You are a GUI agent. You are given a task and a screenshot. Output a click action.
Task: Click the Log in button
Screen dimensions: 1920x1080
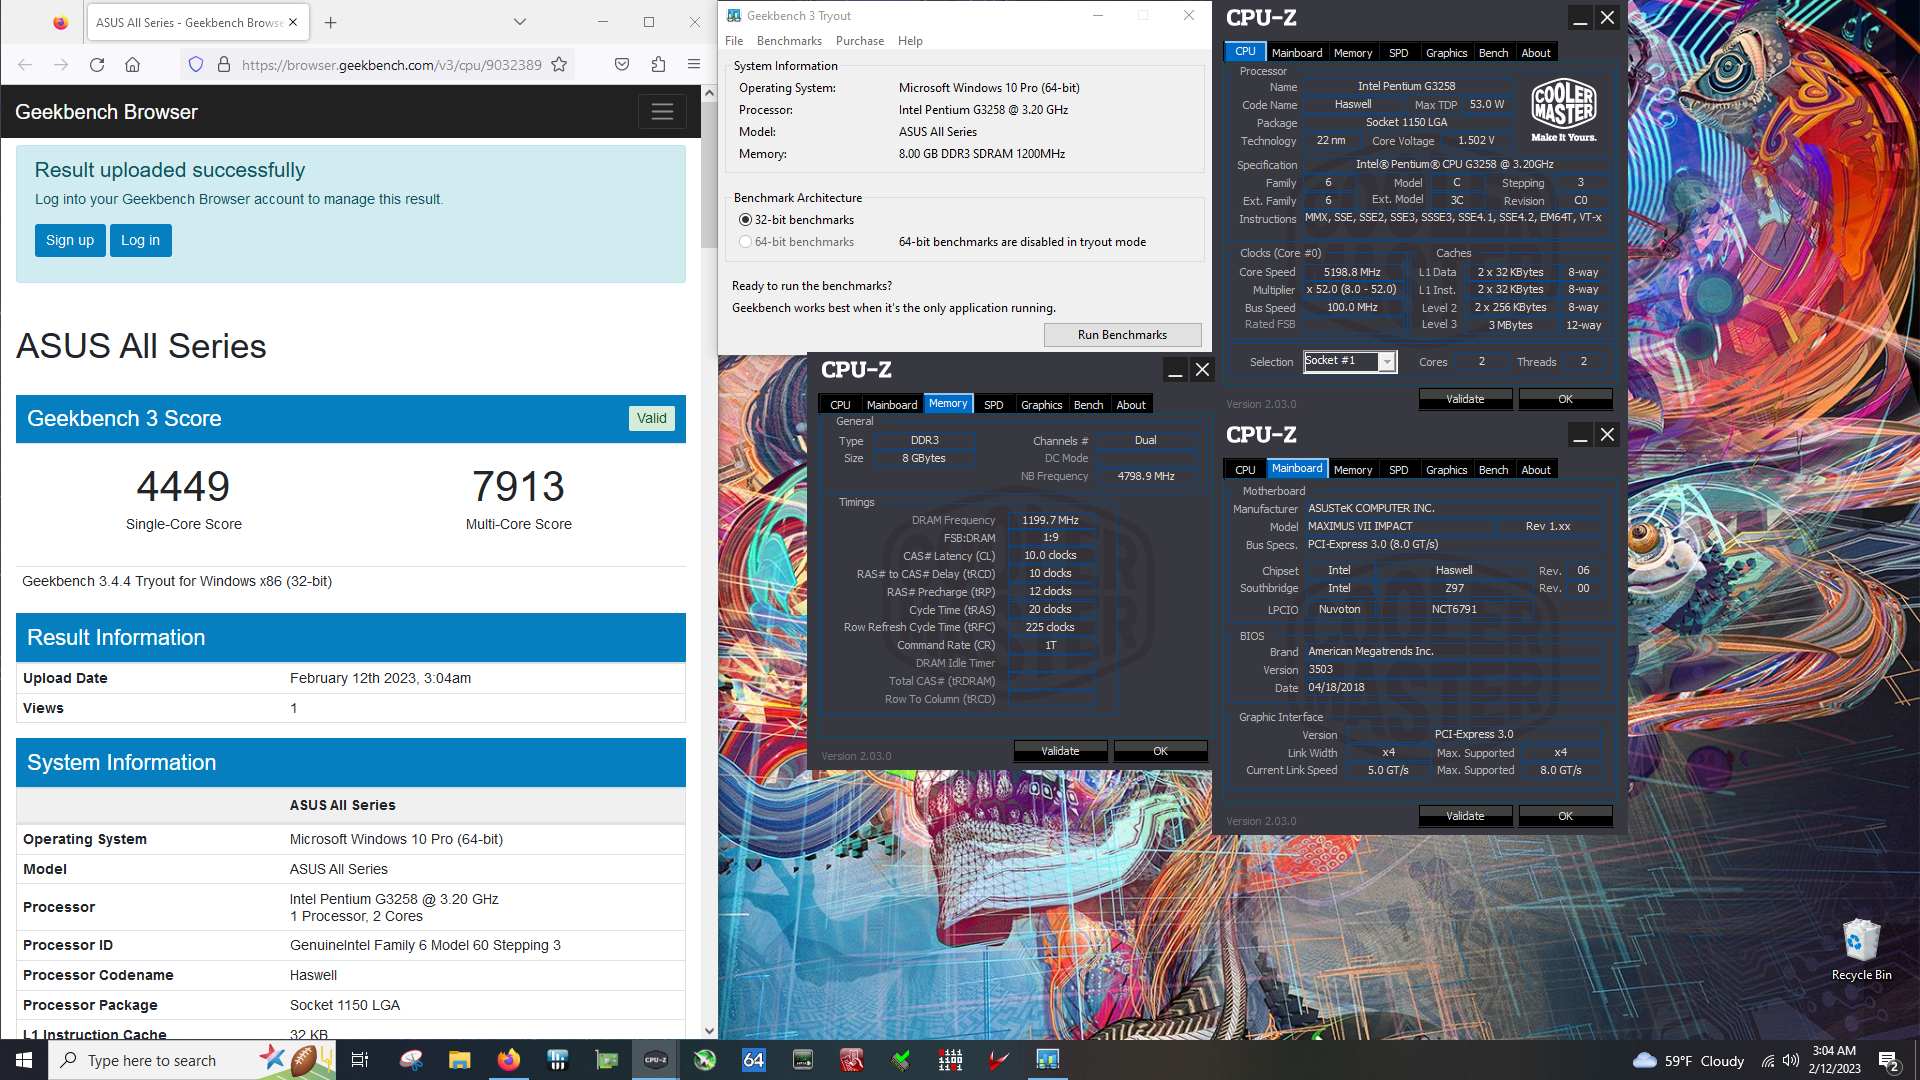[x=141, y=240]
